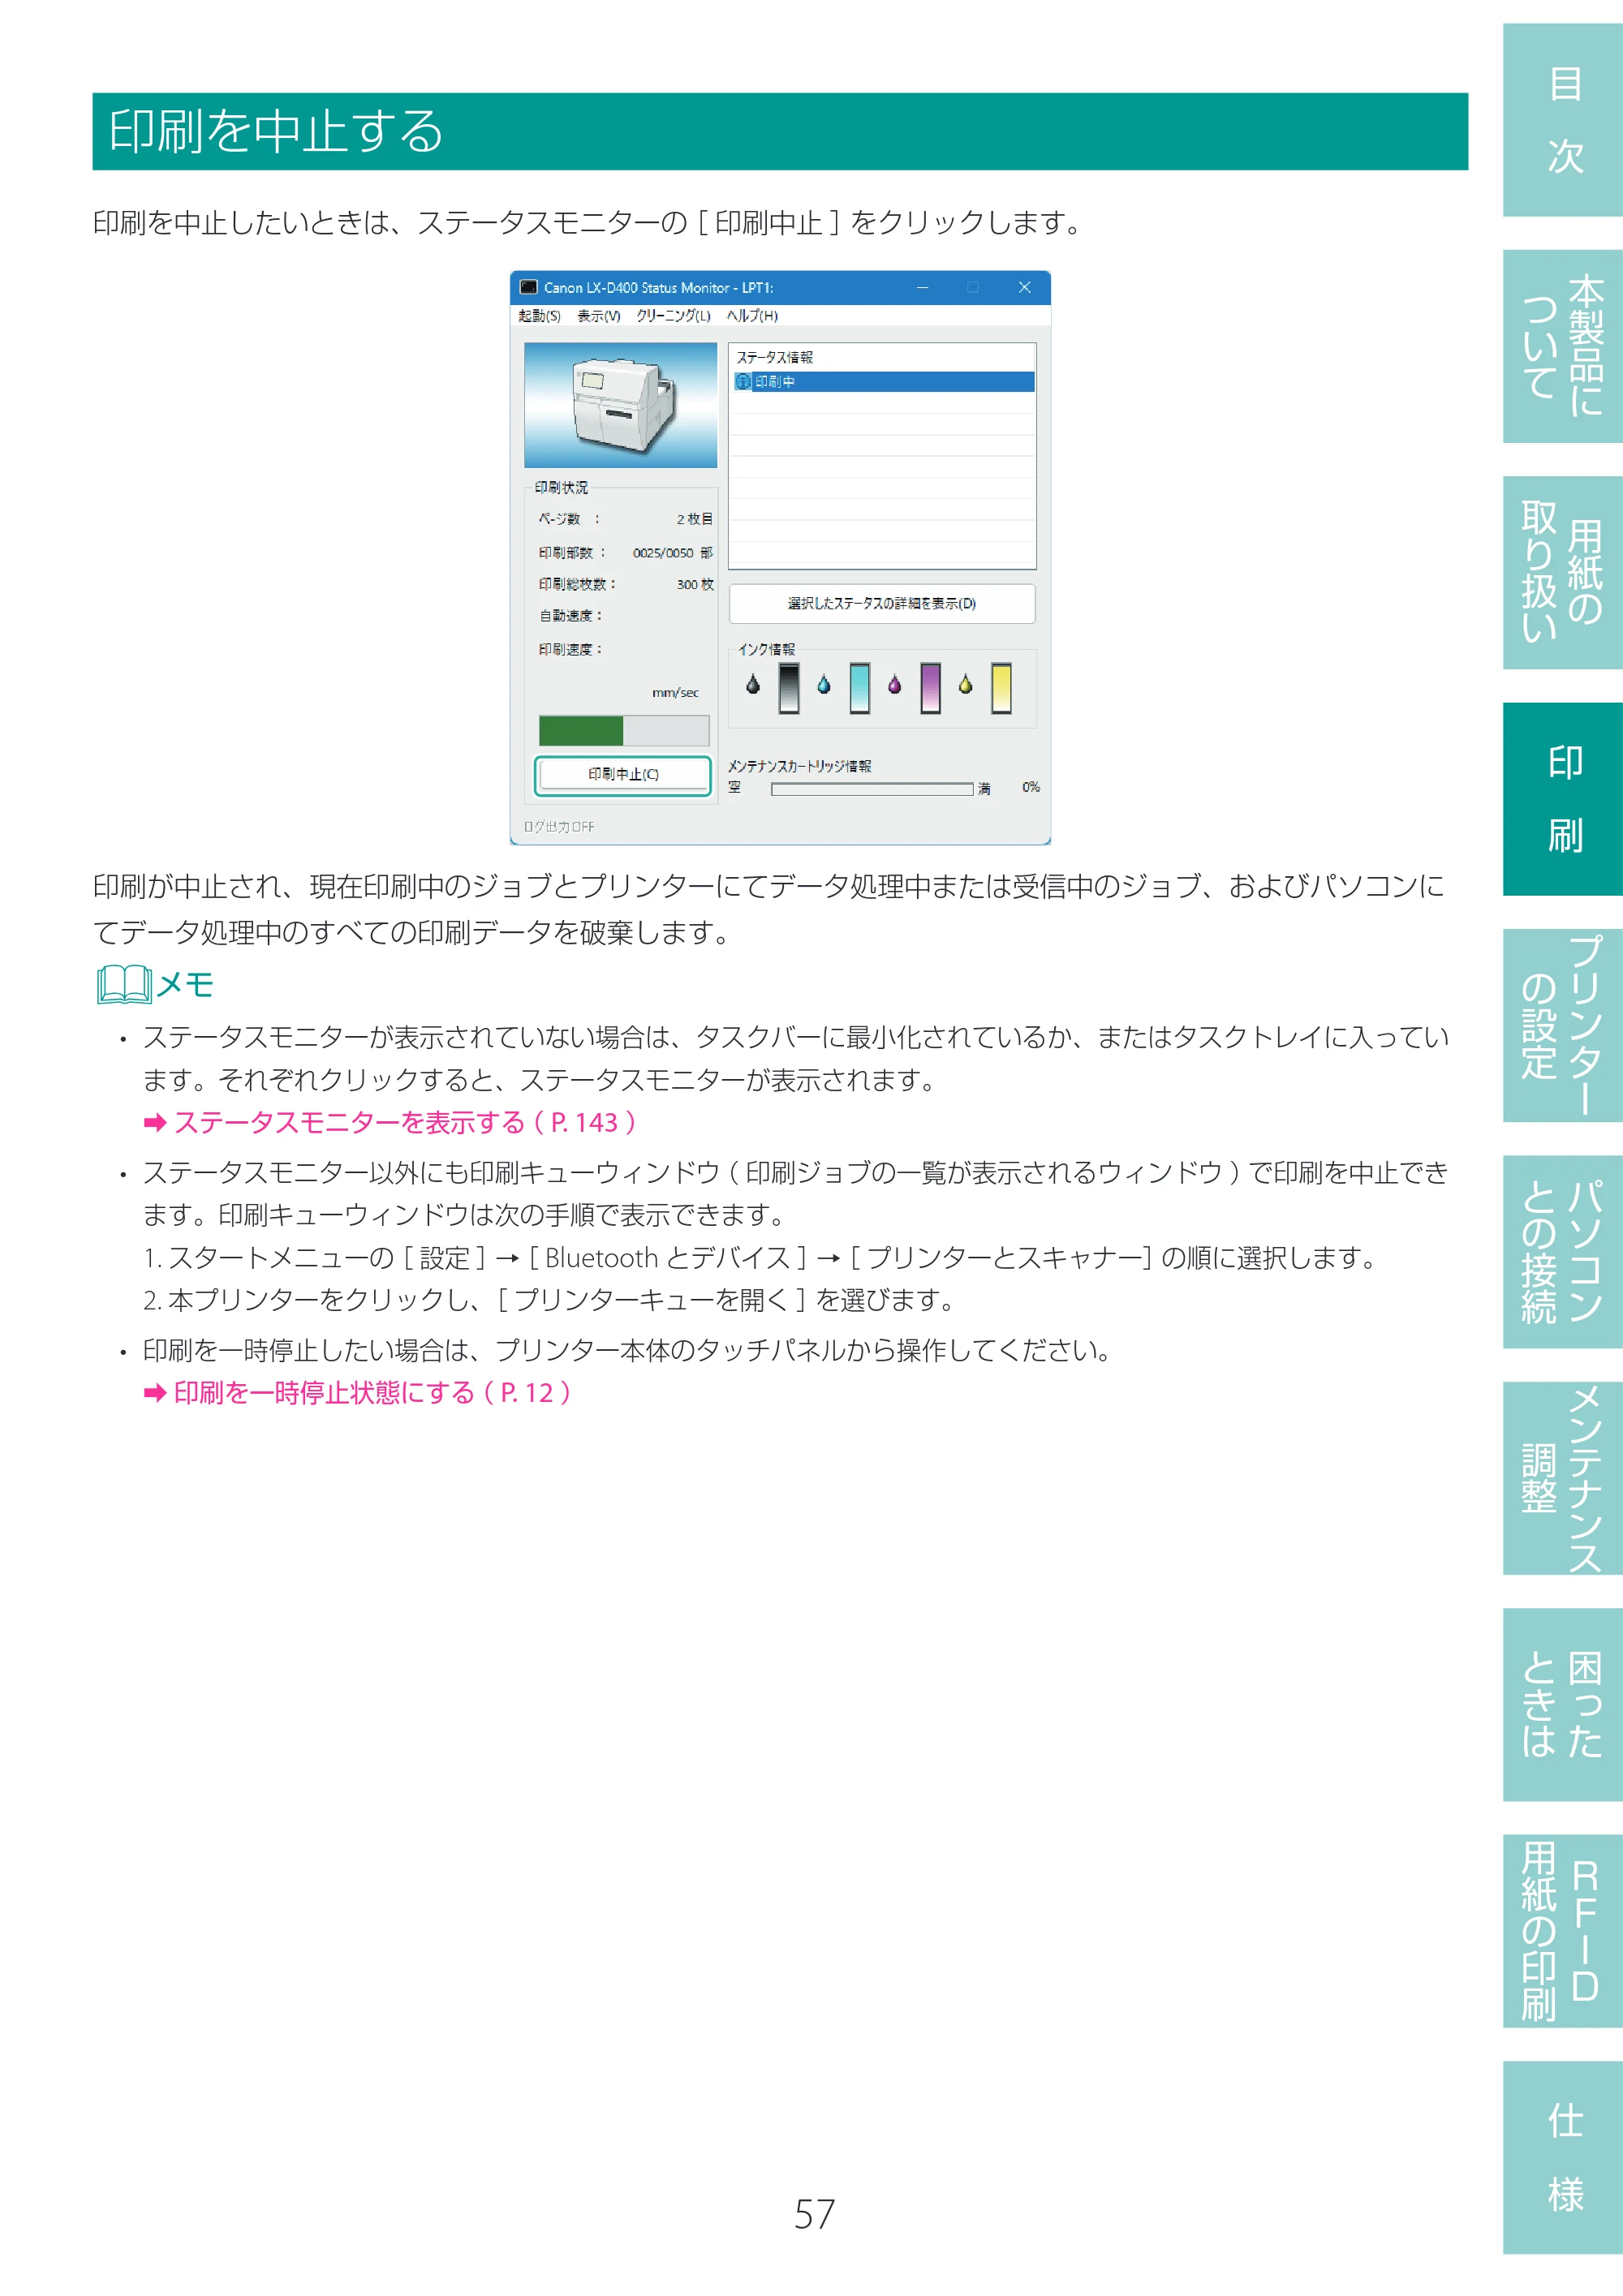
Task: Go to the パソコンとの接続 side tab
Action: tap(1563, 1252)
